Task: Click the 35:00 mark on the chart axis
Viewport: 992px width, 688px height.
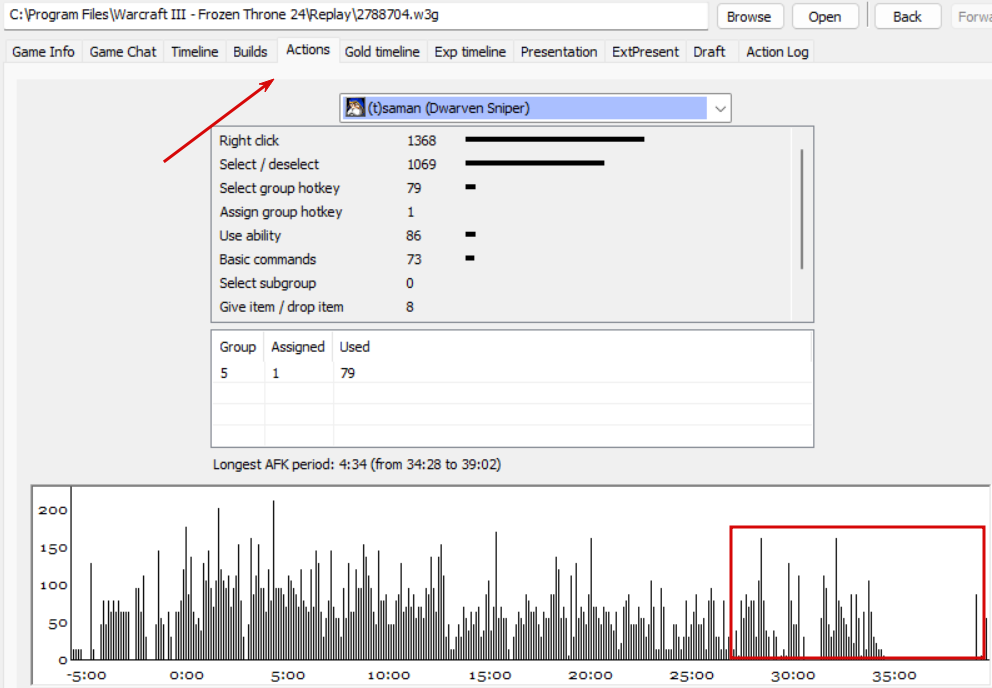Action: tap(894, 675)
